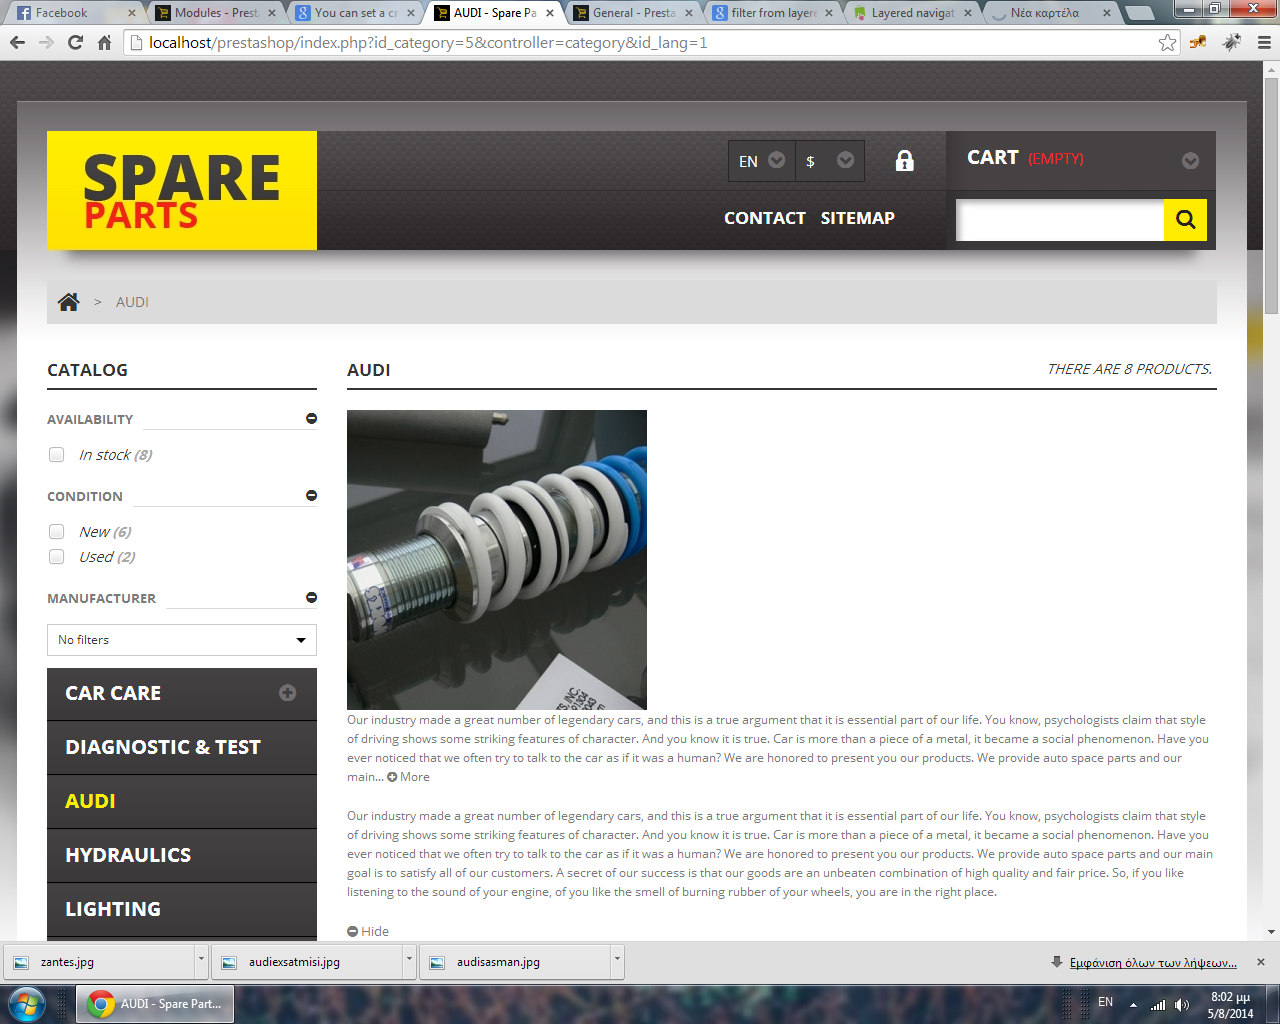This screenshot has height=1024, width=1280.
Task: Open the browser home page
Action: (x=104, y=43)
